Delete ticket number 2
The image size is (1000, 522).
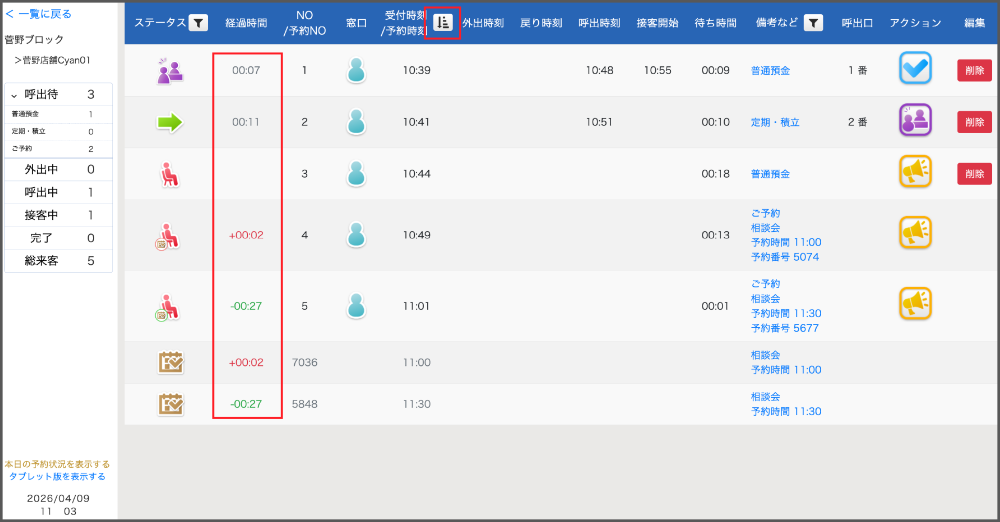974,122
